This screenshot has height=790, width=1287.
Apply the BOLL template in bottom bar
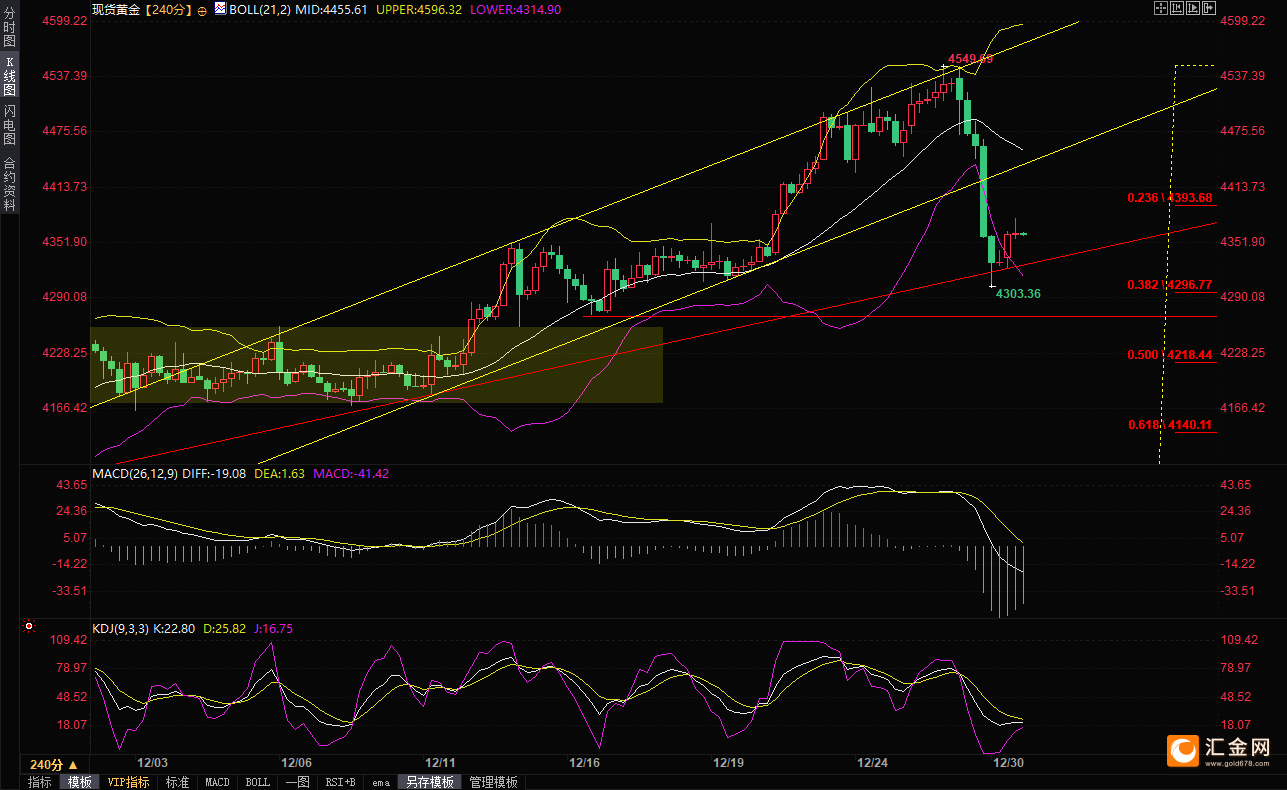[257, 782]
